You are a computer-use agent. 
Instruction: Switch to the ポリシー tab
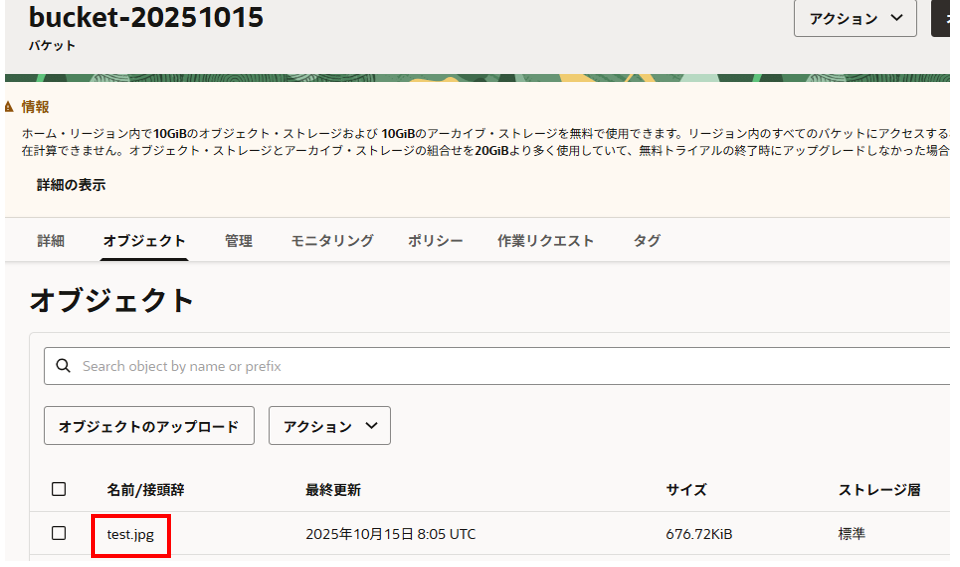tap(435, 241)
